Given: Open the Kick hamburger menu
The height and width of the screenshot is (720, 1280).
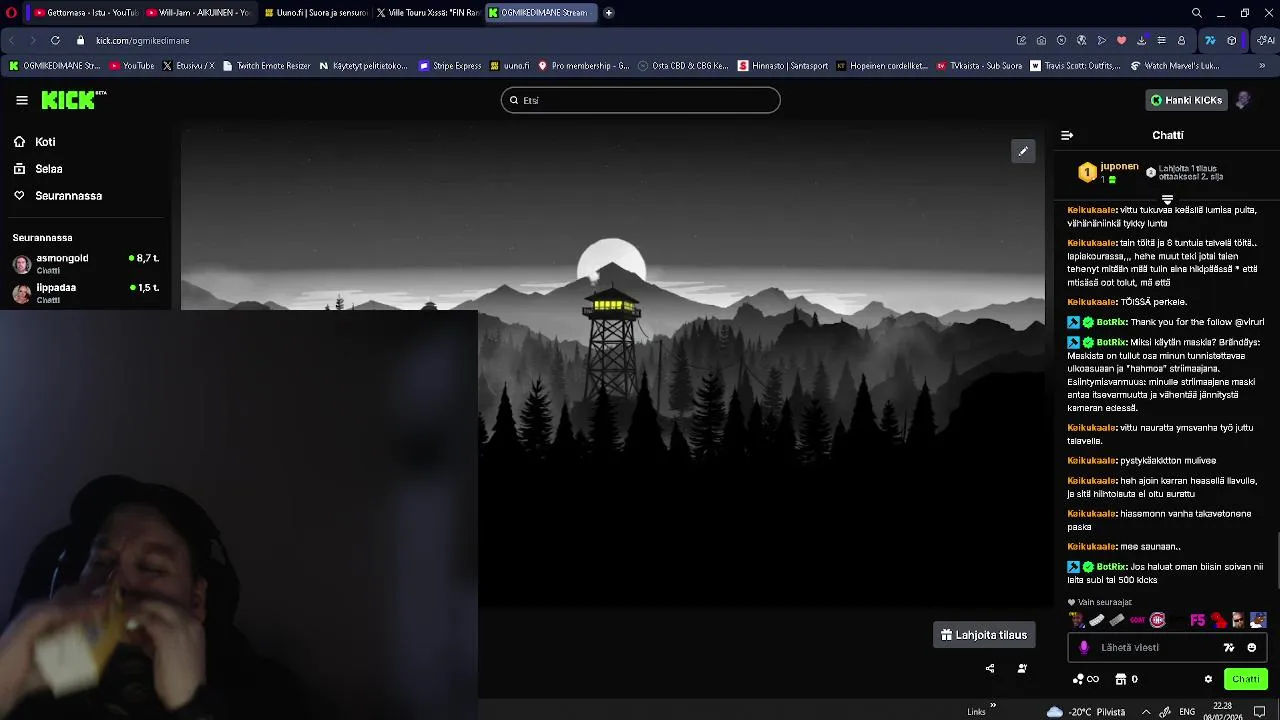Looking at the screenshot, I should [x=22, y=100].
